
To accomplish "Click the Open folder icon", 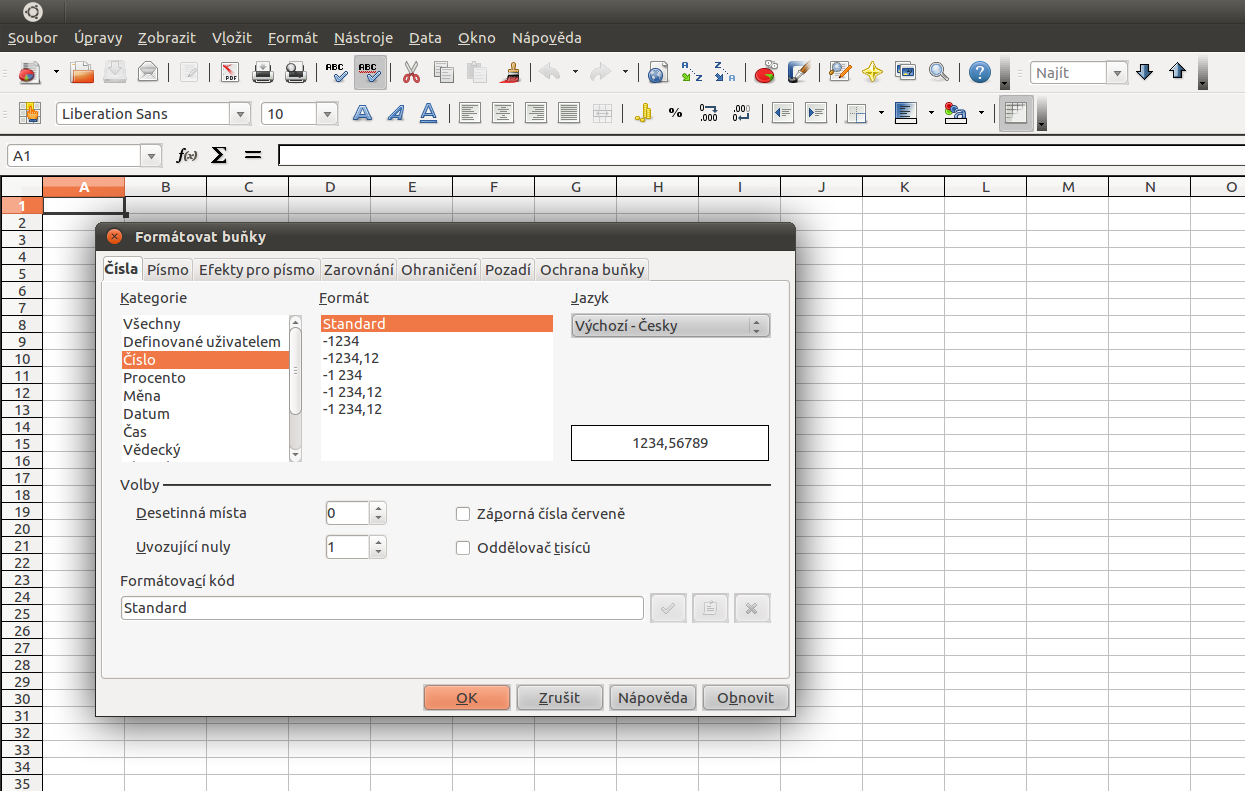I will coord(82,72).
